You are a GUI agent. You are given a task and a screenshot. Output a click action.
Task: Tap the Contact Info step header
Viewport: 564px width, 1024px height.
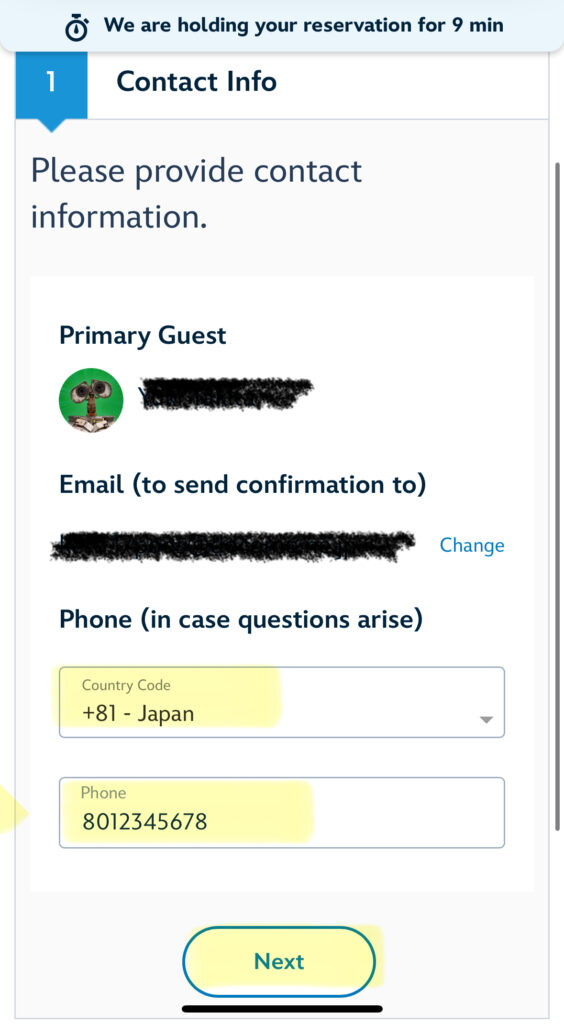point(196,82)
